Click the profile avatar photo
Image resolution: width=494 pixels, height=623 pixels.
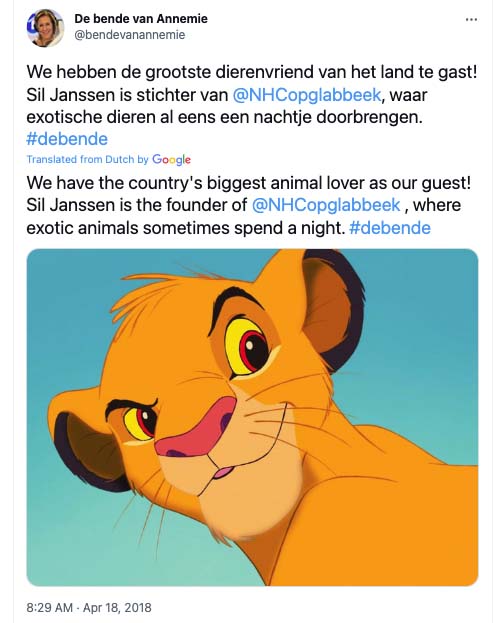45,28
